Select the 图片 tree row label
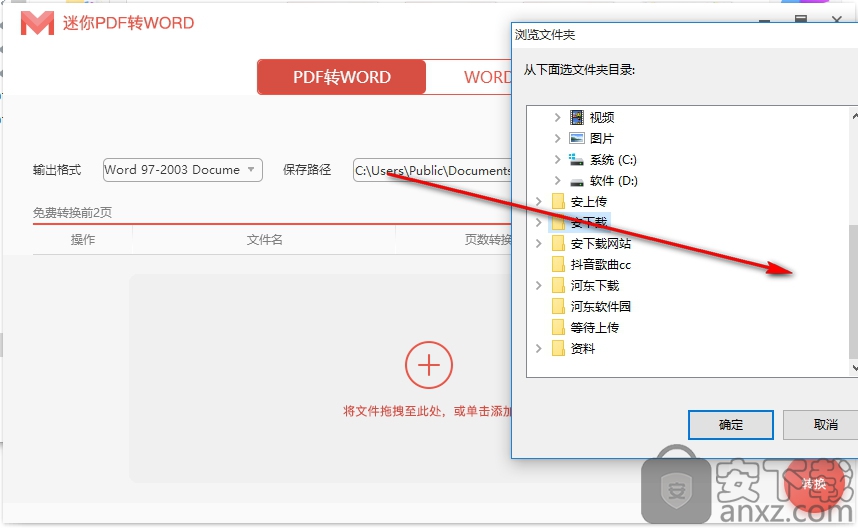The image size is (858, 528). pyautogui.click(x=602, y=138)
